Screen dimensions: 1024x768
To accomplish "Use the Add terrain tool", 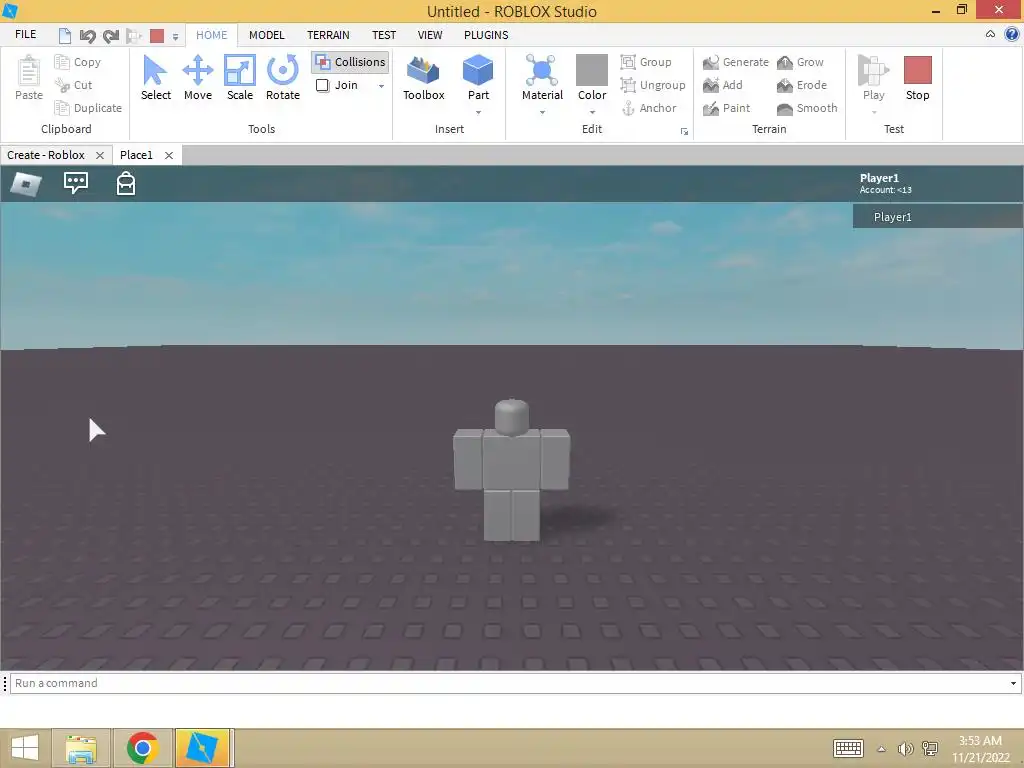I will click(x=723, y=85).
